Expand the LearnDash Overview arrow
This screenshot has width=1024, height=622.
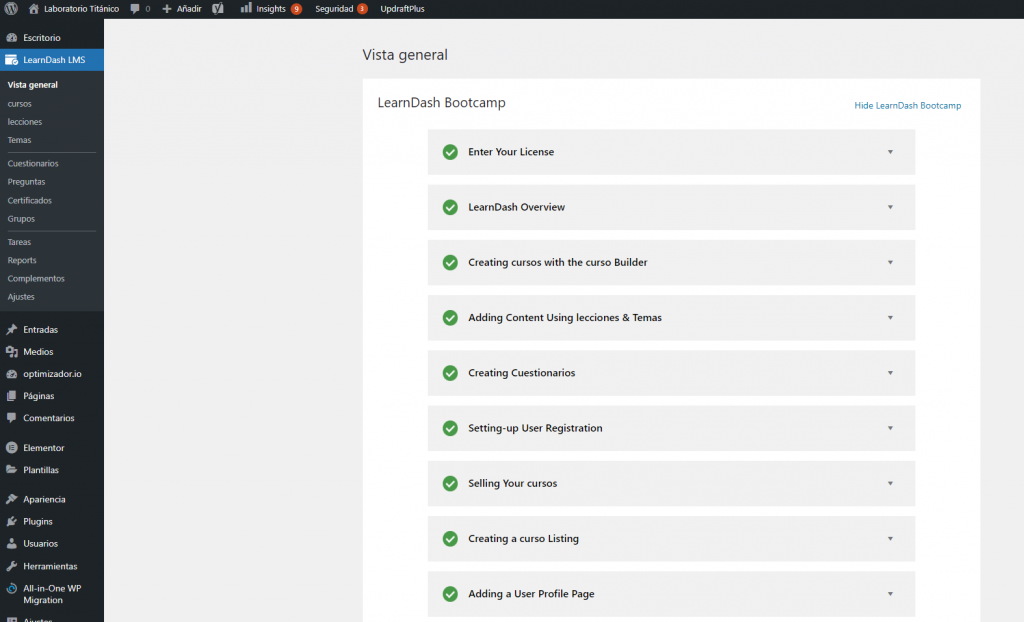coord(890,207)
